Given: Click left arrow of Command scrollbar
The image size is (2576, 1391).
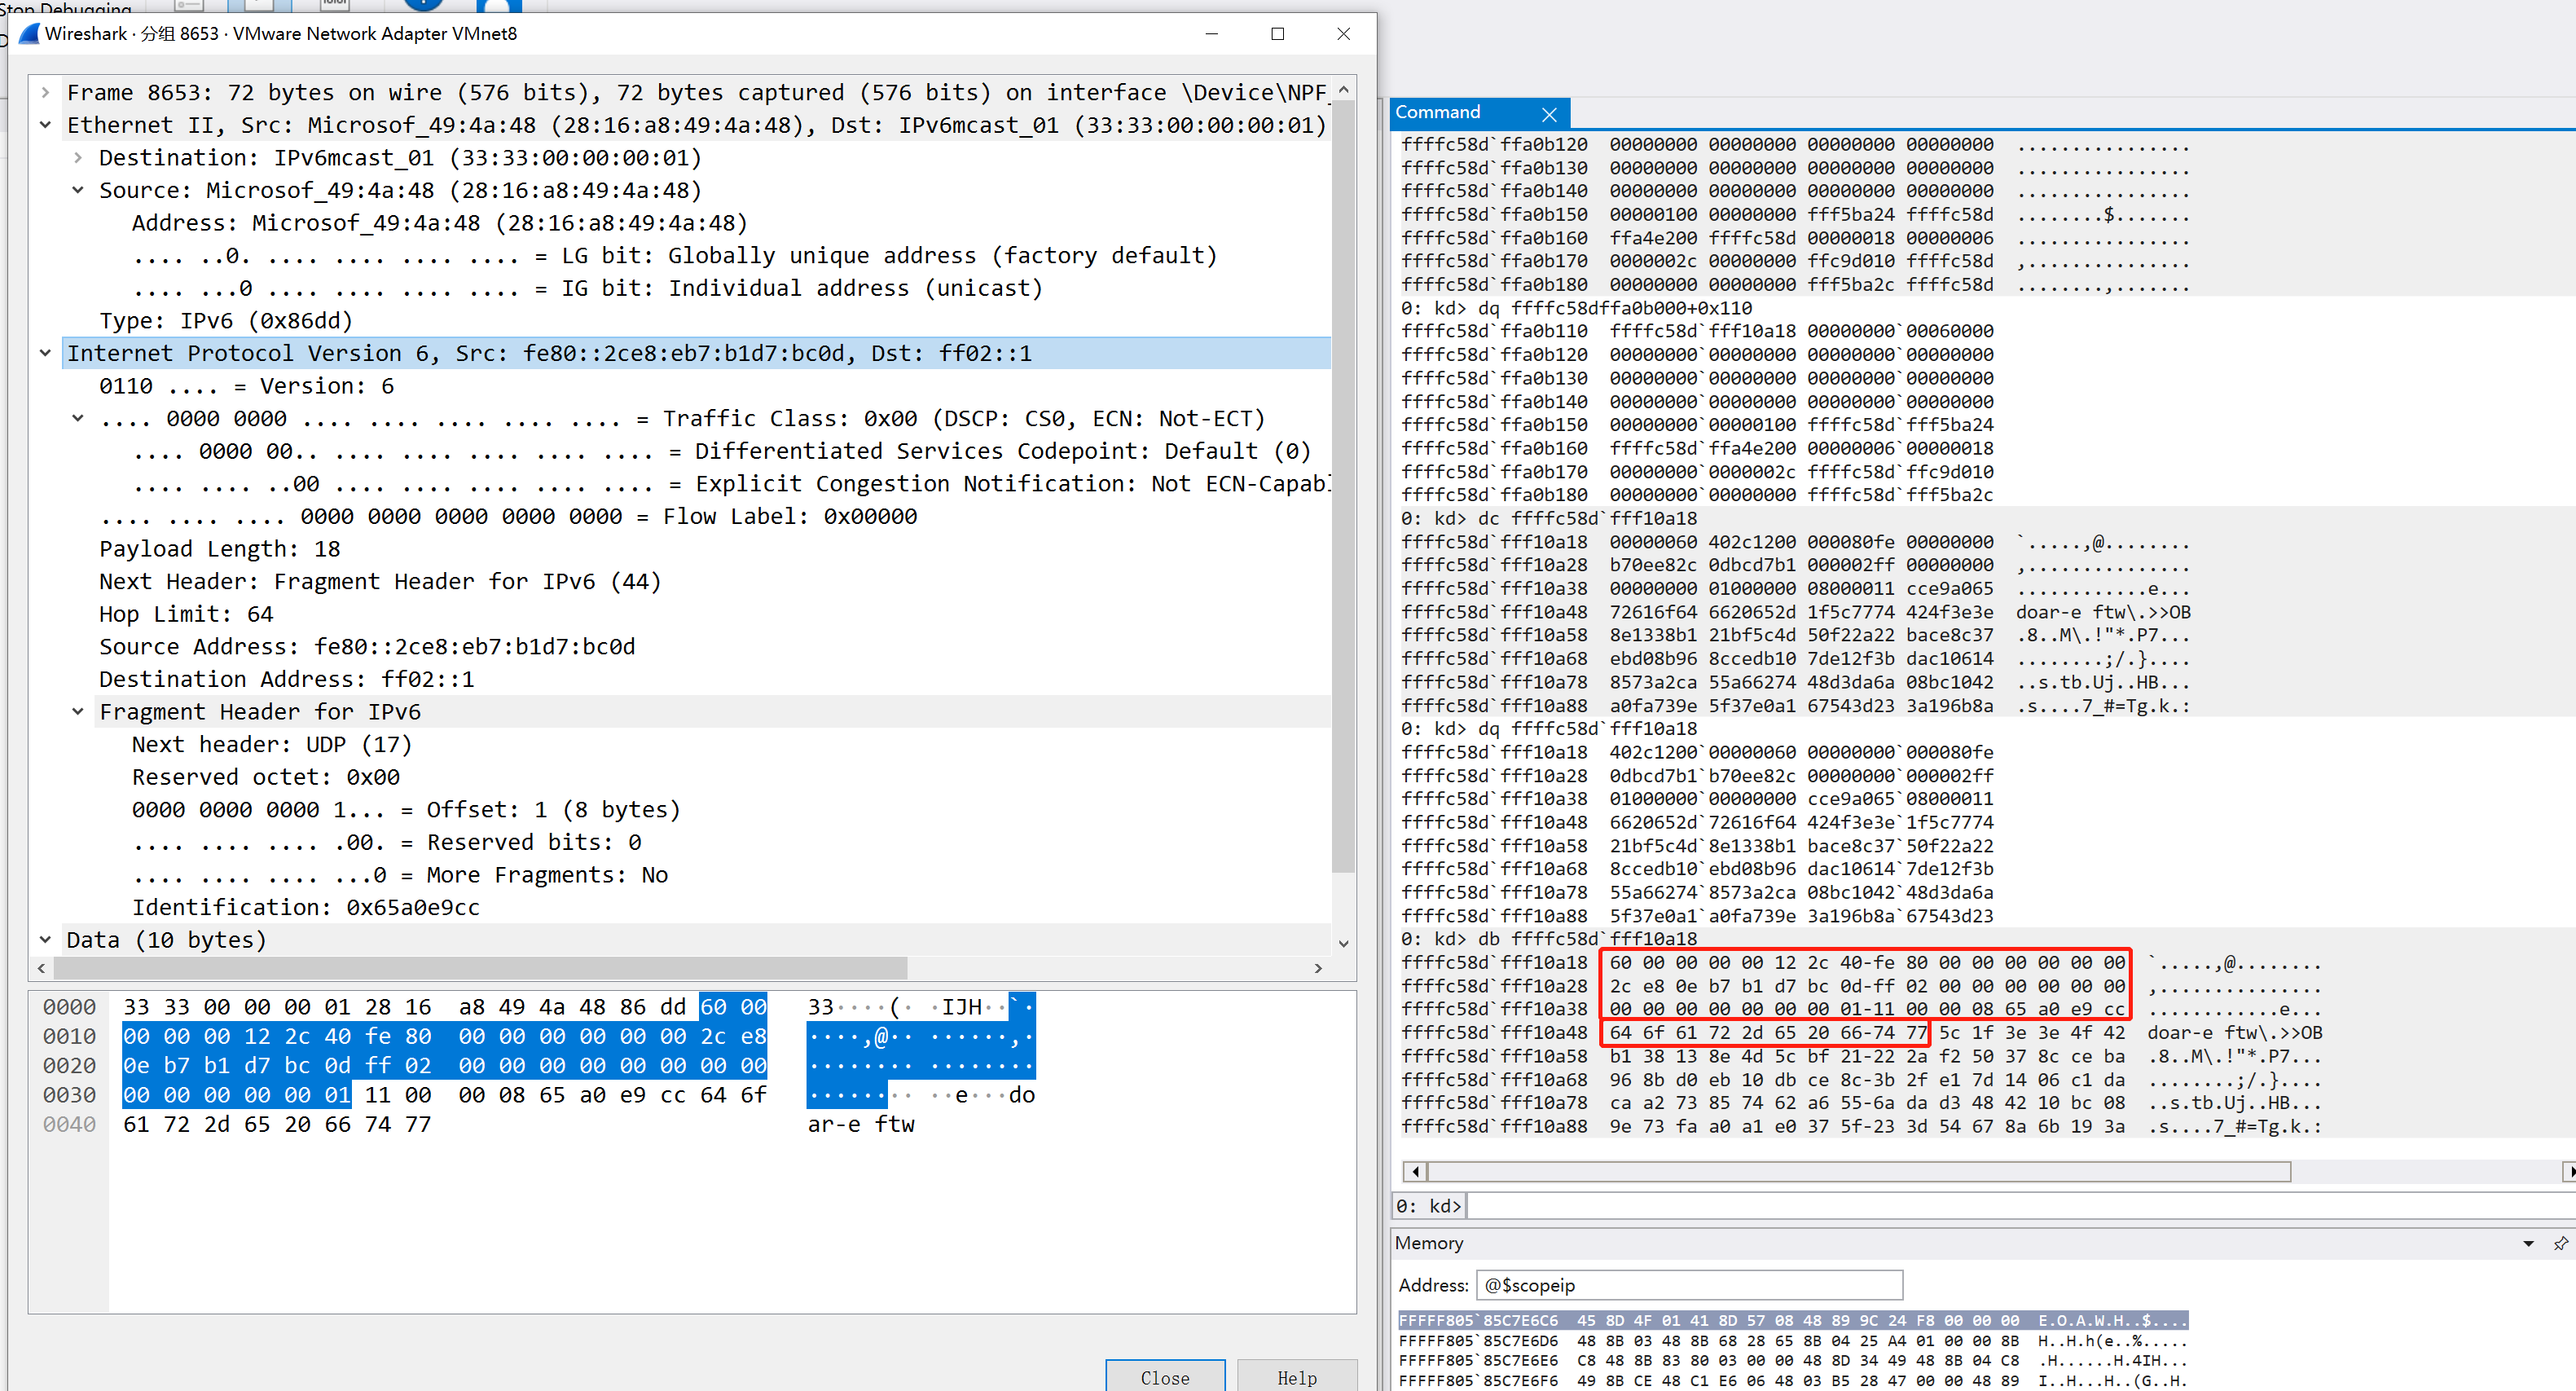Looking at the screenshot, I should click(1414, 1171).
